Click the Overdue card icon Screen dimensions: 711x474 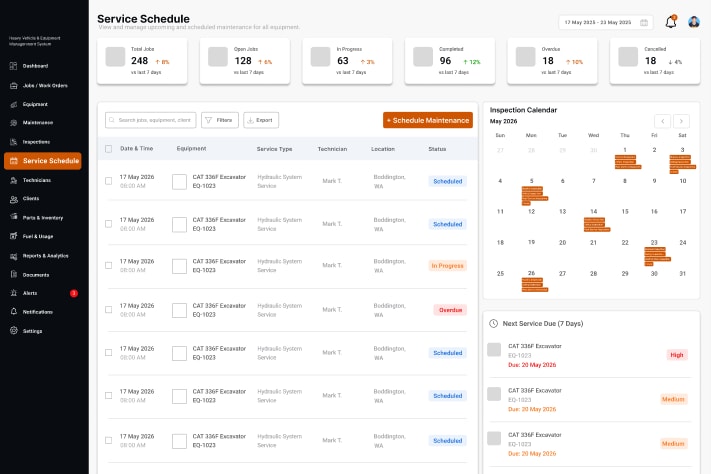[526, 57]
